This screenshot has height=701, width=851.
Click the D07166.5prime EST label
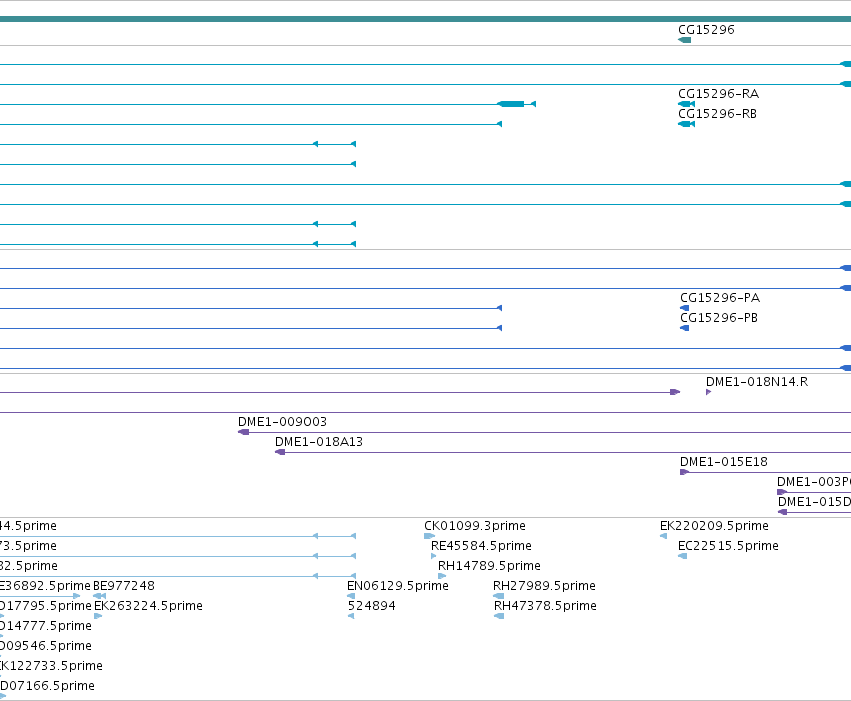pyautogui.click(x=47, y=686)
